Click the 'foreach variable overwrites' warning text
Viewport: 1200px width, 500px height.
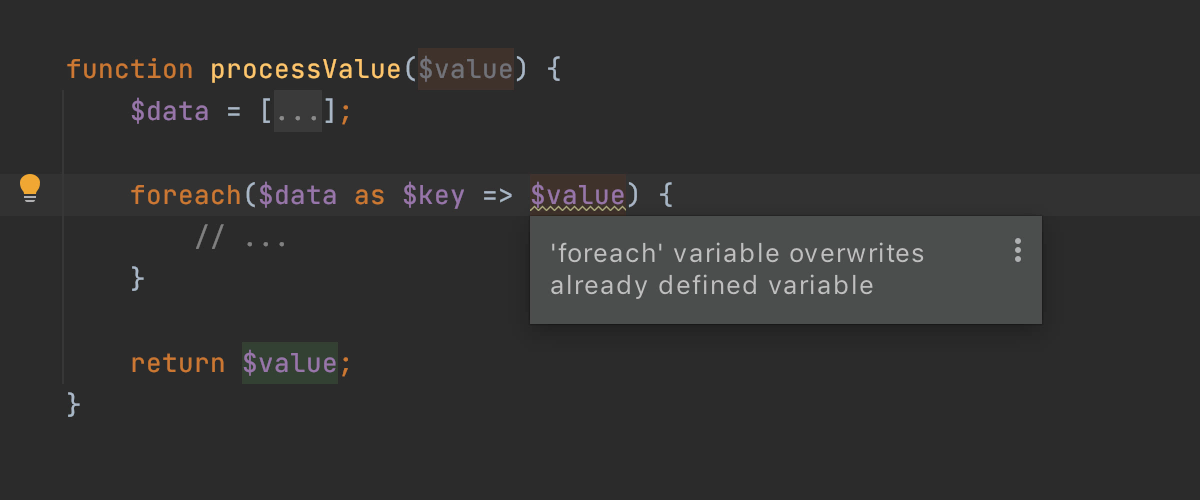point(737,269)
